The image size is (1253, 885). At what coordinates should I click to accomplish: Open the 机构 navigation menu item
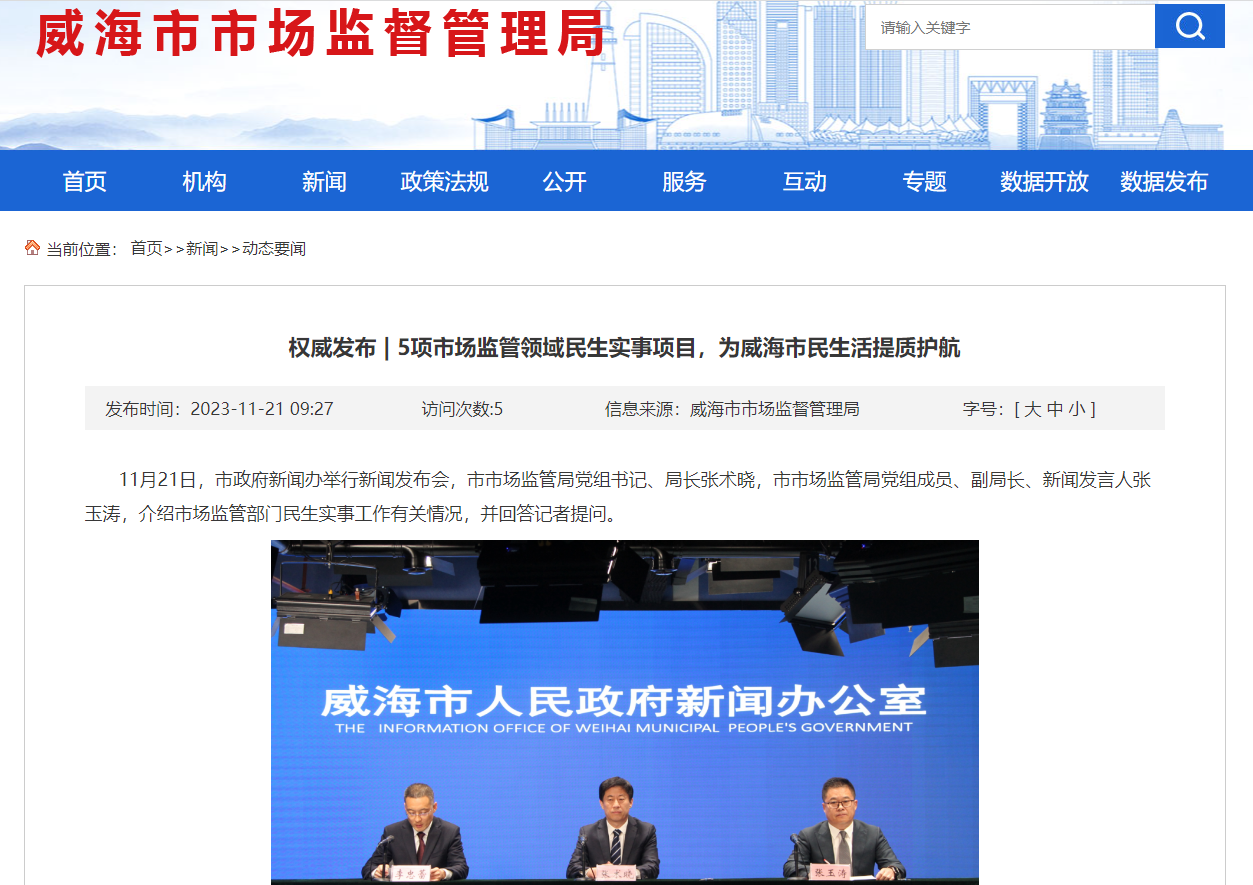click(204, 181)
